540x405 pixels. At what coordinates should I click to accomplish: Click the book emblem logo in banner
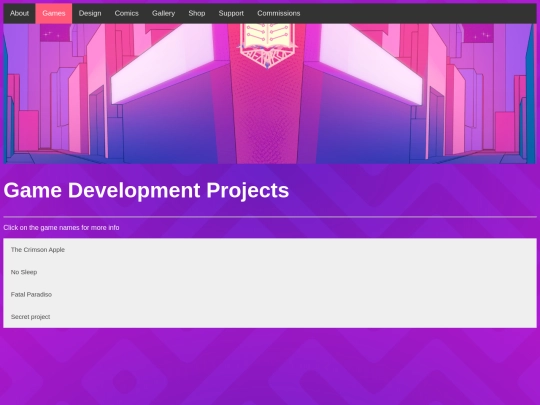click(x=267, y=45)
